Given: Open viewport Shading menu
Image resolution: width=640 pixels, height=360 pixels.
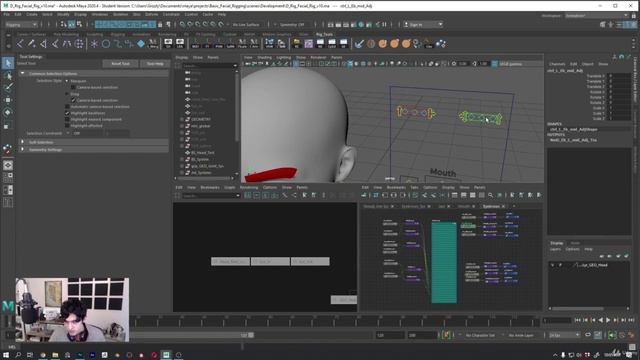Looking at the screenshot, I should tap(264, 58).
